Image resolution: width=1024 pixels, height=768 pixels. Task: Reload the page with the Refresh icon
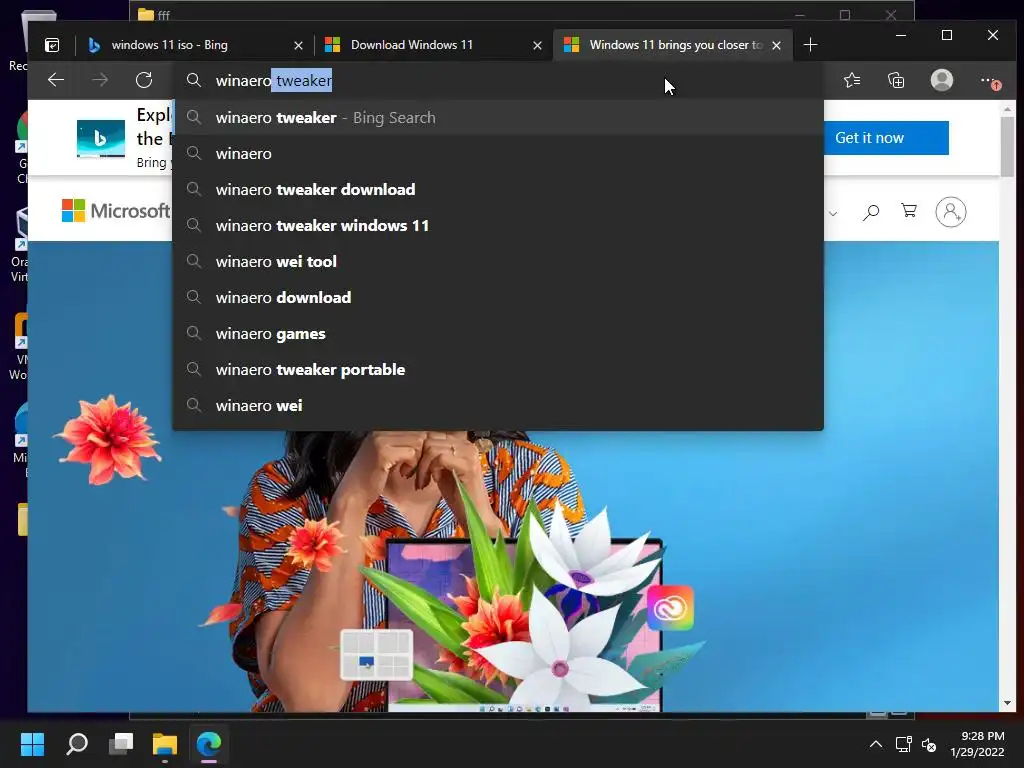(x=144, y=80)
